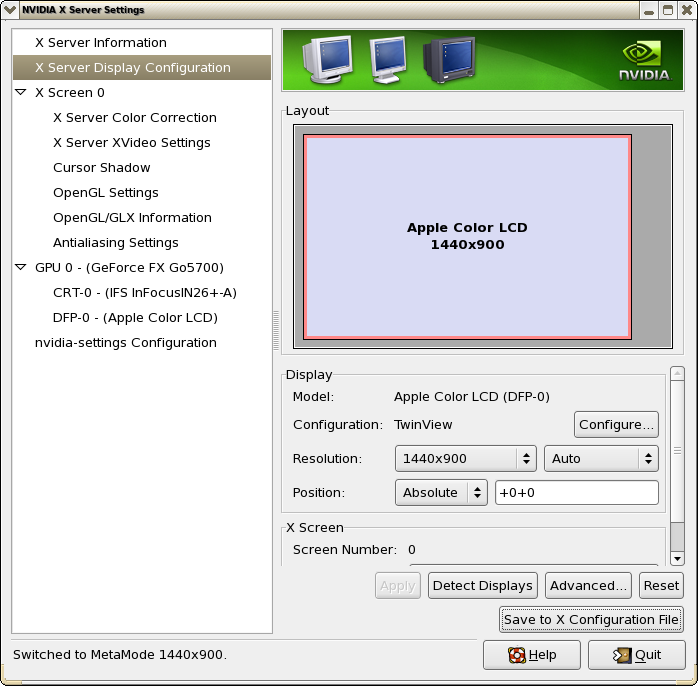Image resolution: width=698 pixels, height=686 pixels.
Task: Open the window menu icon in title bar
Action: click(x=10, y=10)
